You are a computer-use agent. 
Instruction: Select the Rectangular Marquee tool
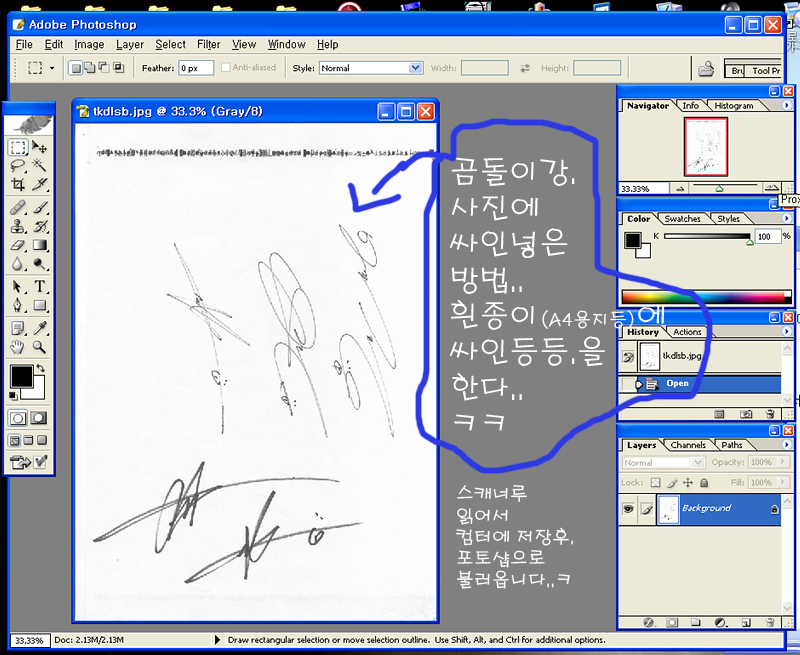(18, 147)
